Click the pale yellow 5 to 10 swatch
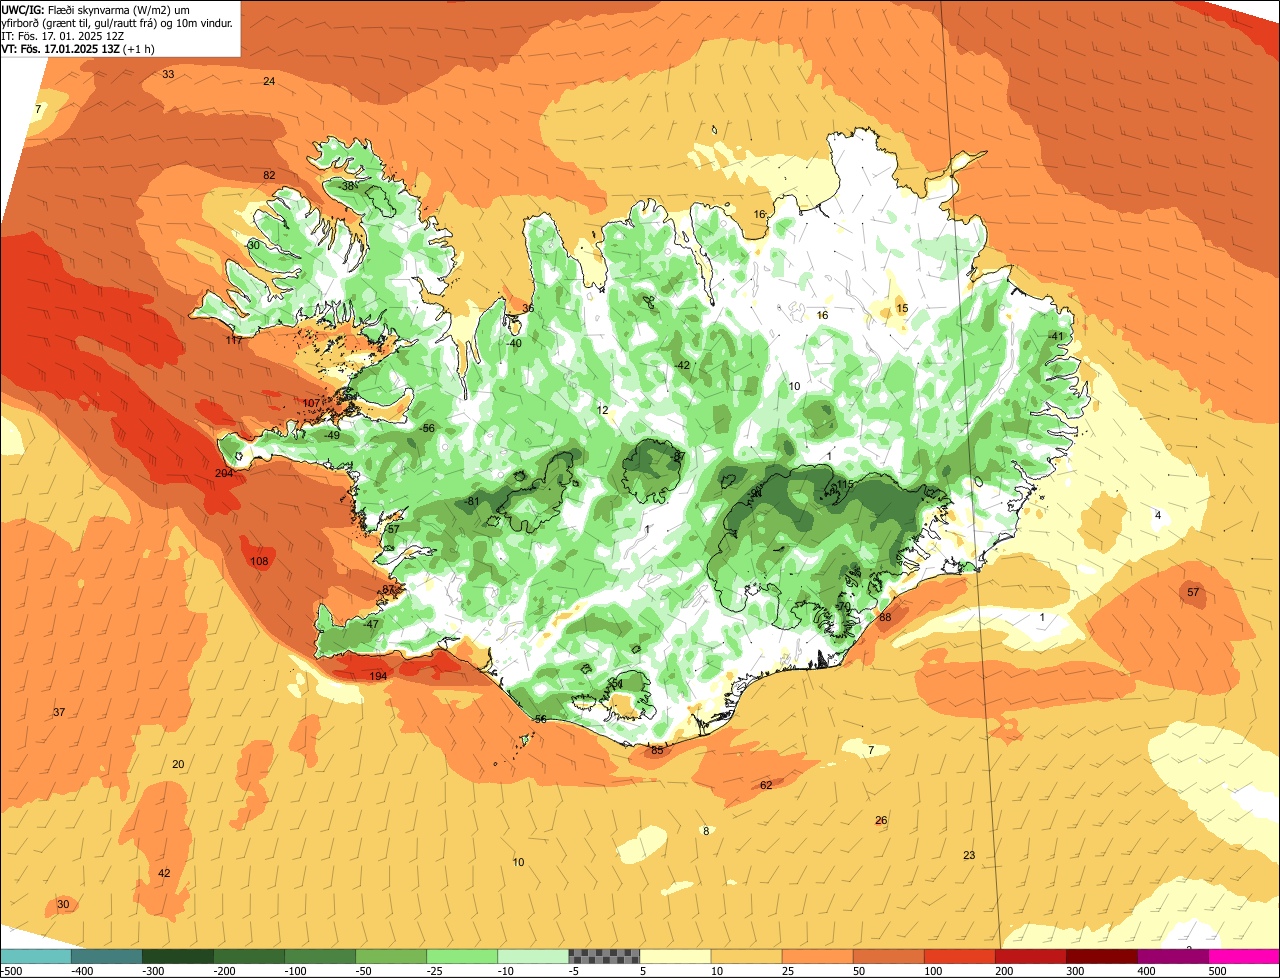 click(x=675, y=956)
